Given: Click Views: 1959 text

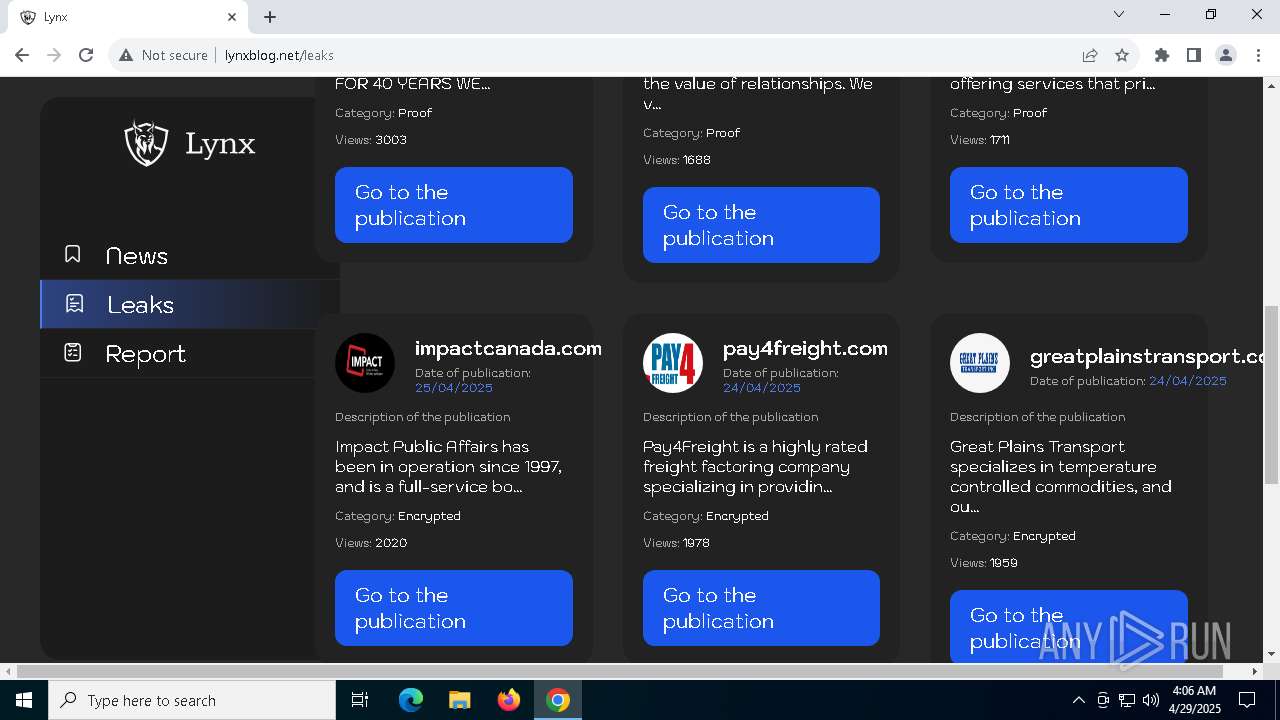Looking at the screenshot, I should [984, 563].
